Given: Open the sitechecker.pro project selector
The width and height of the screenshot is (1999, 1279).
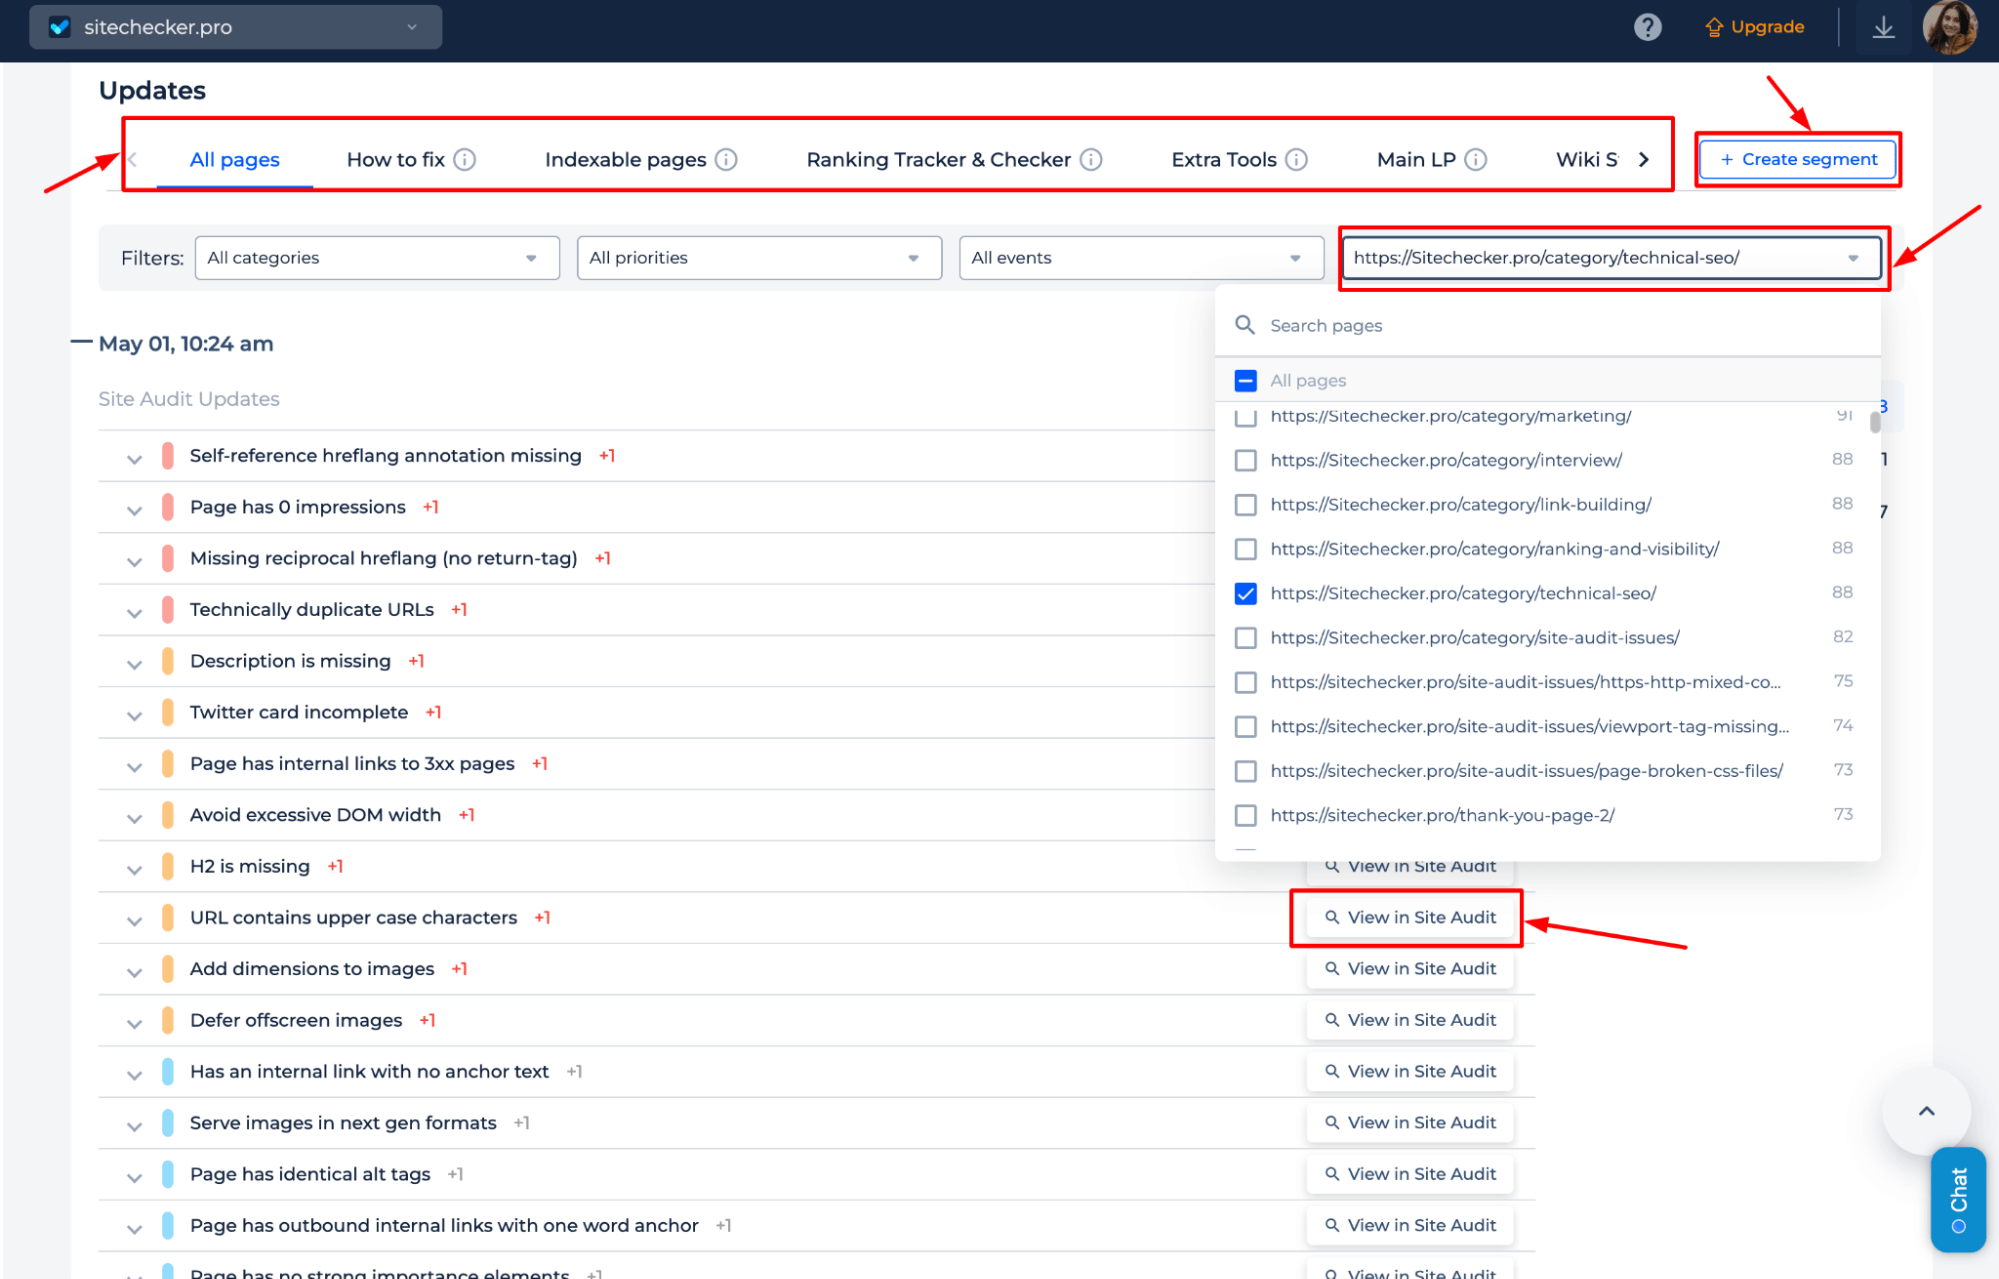Looking at the screenshot, I should tap(236, 27).
